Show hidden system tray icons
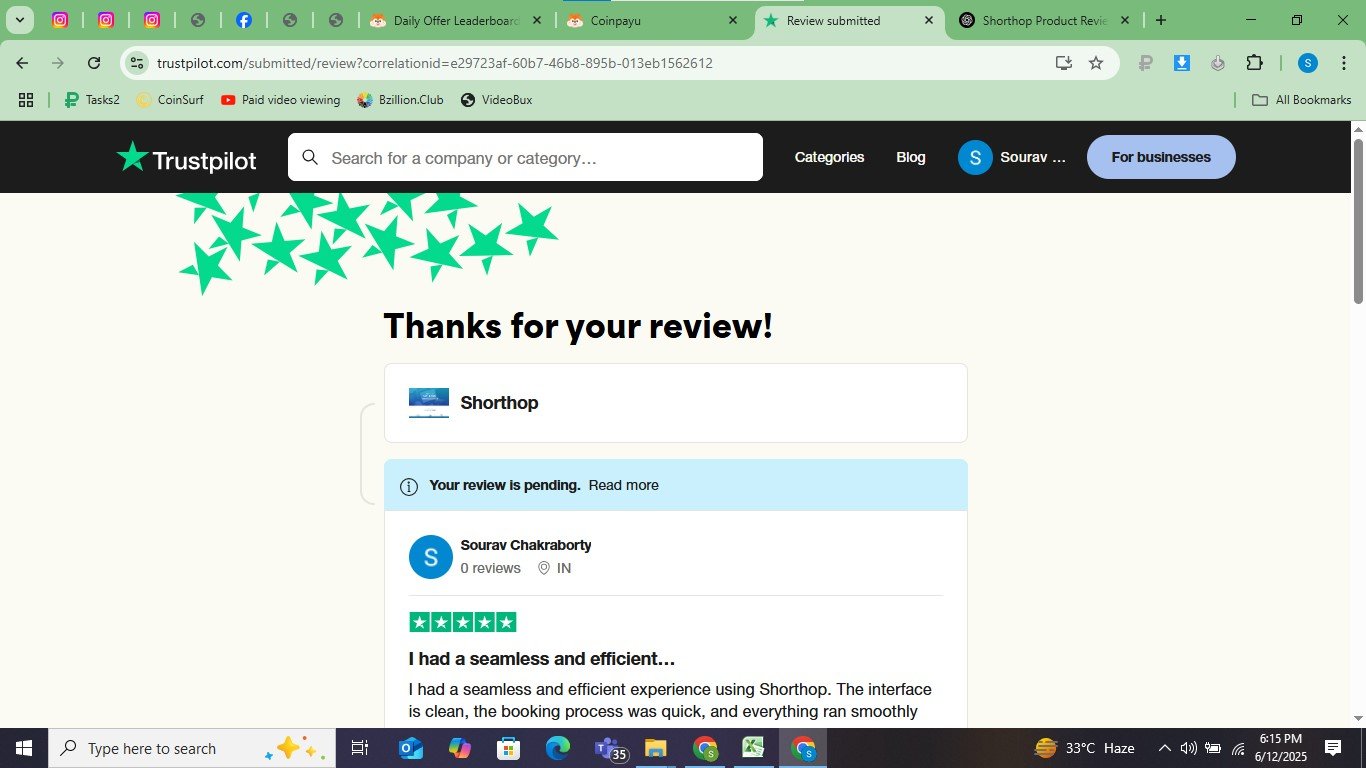Screen dimensions: 1366x768 (x=1164, y=748)
